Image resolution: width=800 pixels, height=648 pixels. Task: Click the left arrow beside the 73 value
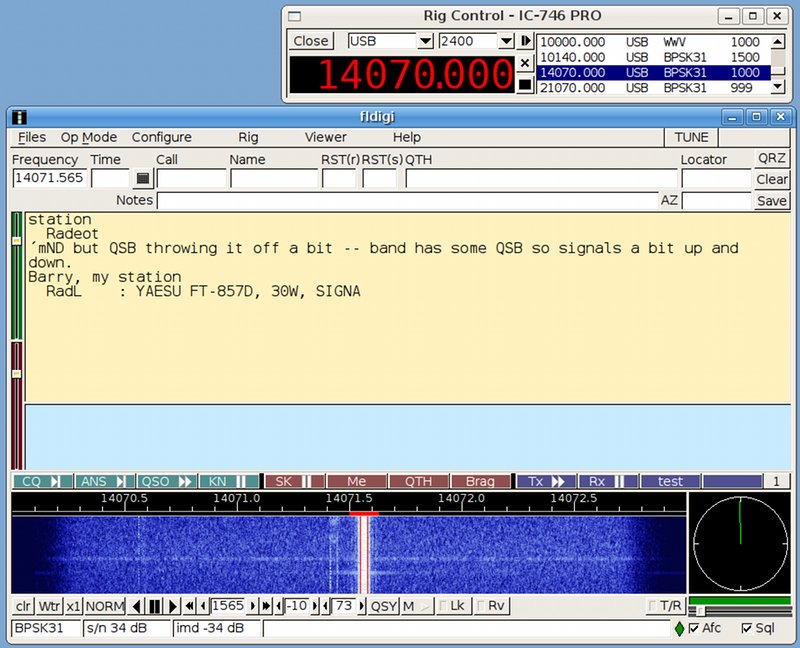click(x=326, y=606)
